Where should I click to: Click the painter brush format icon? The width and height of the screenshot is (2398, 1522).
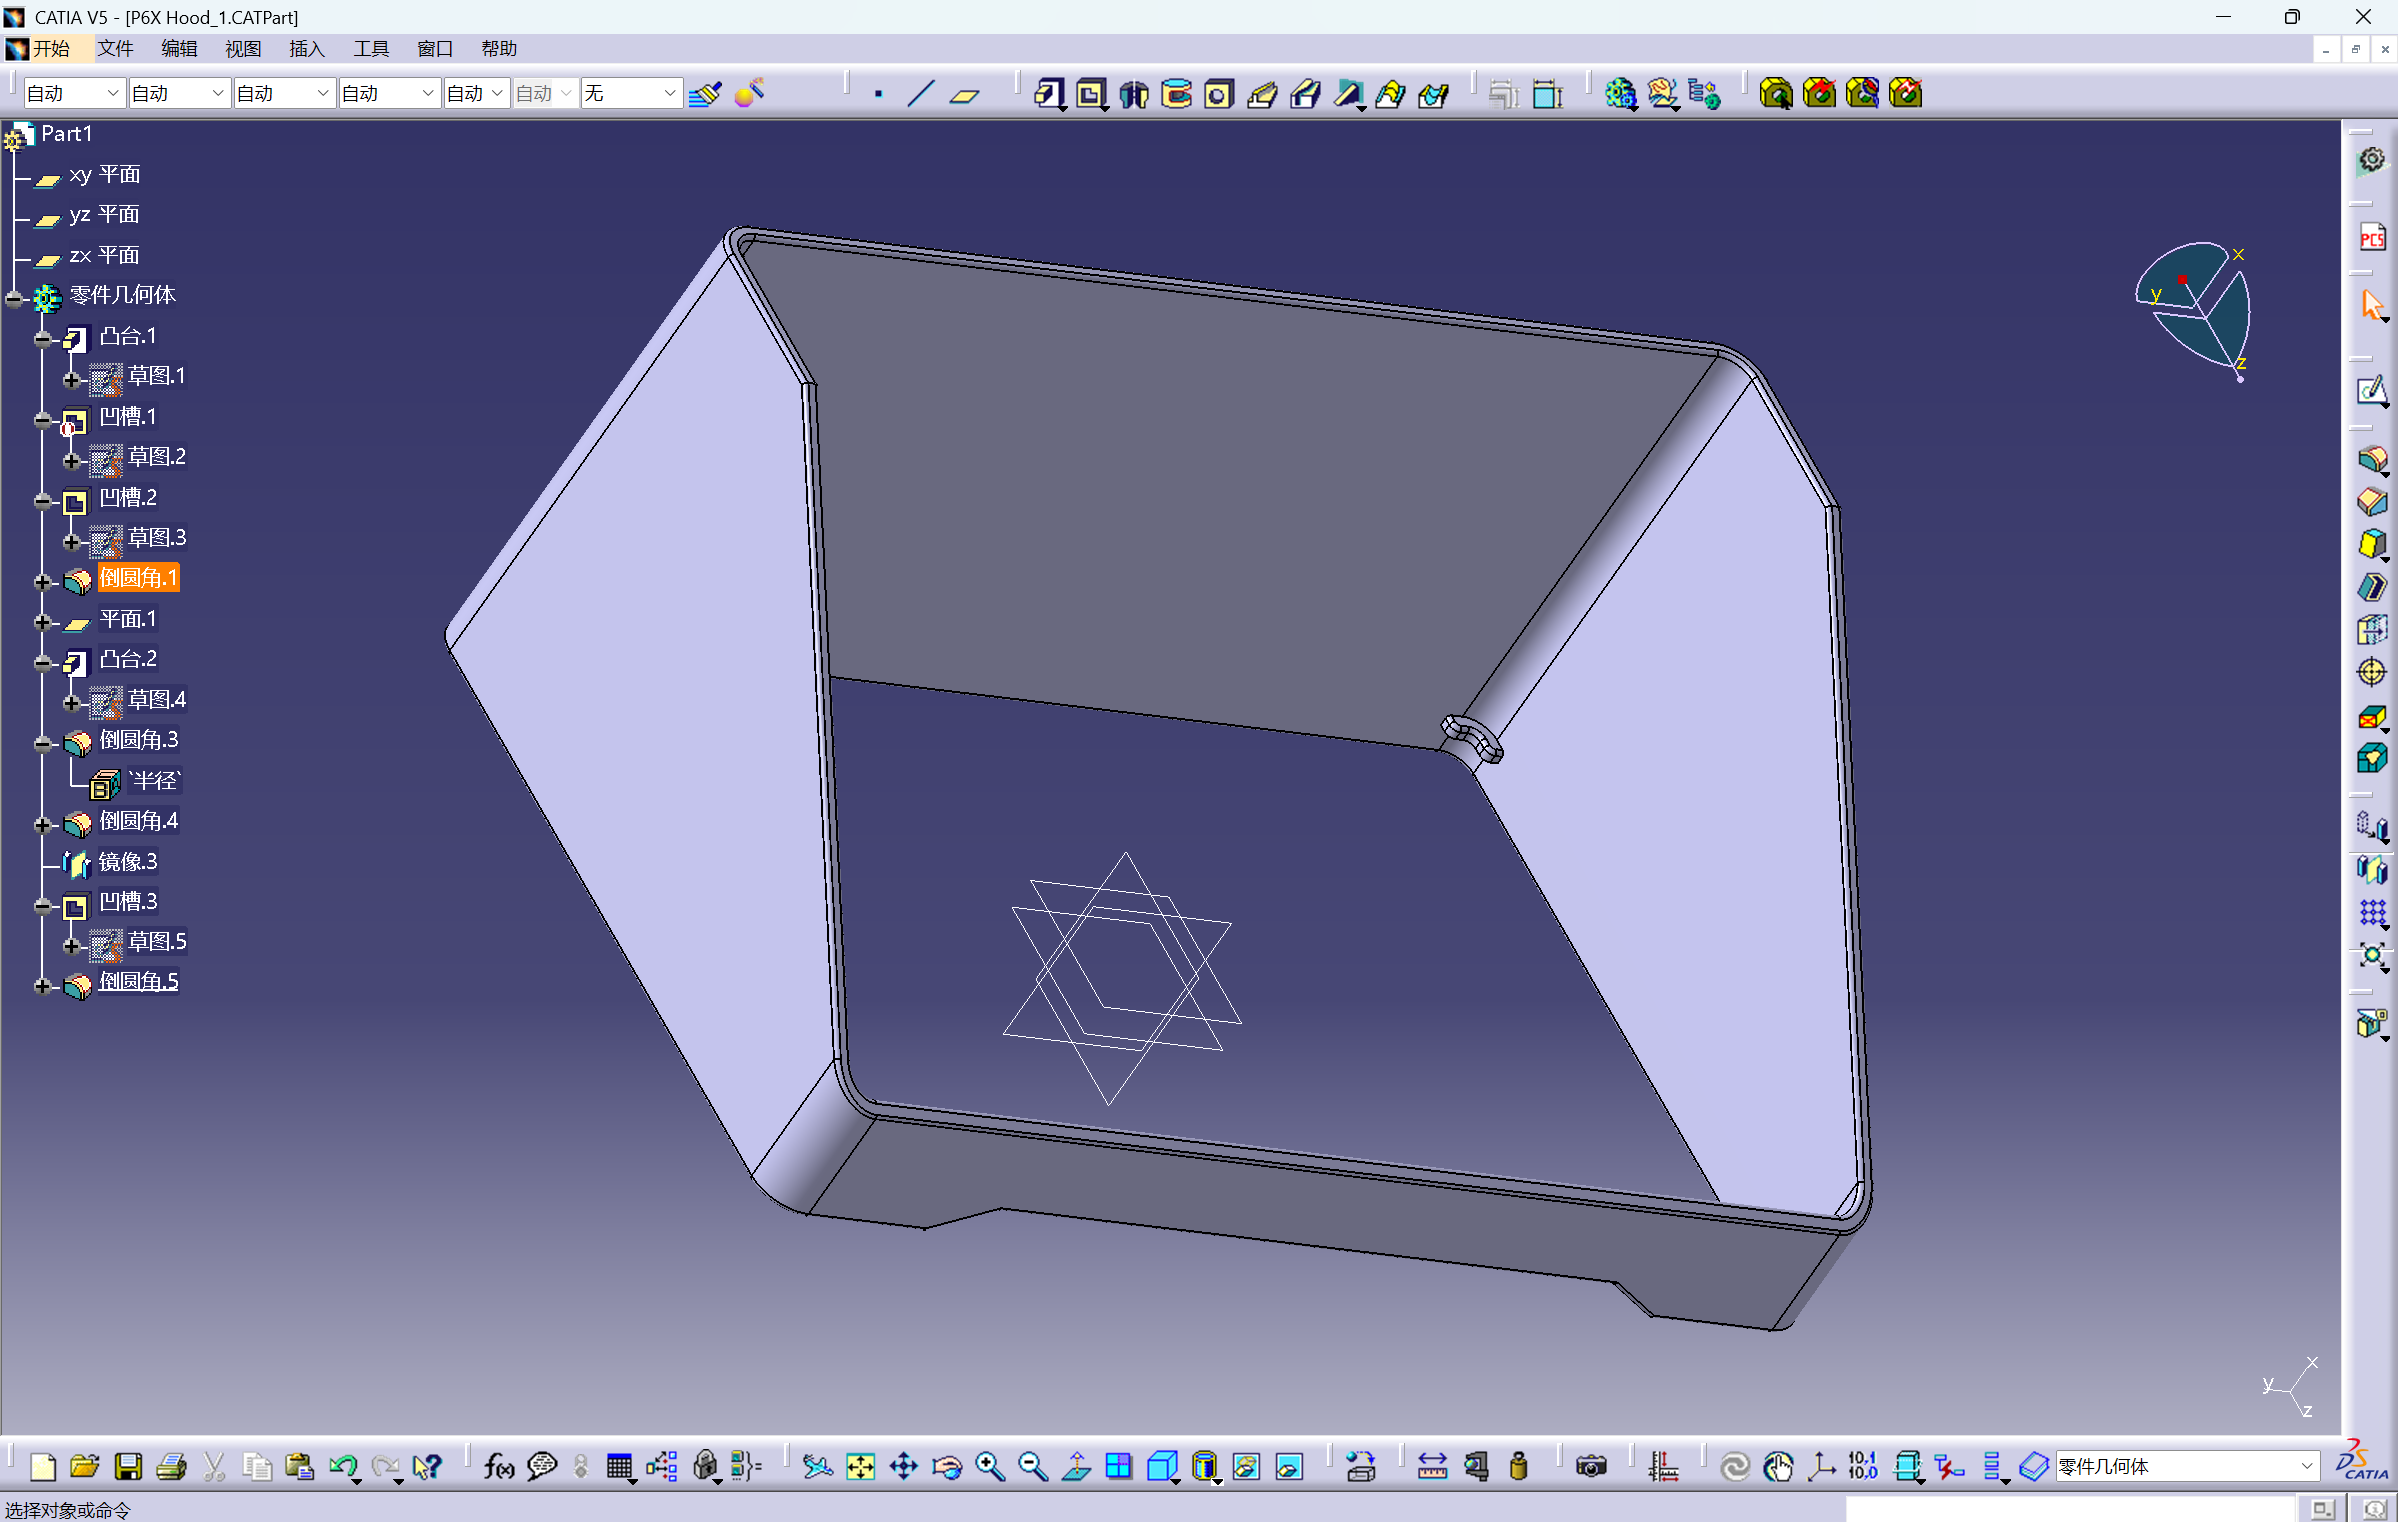[x=705, y=94]
